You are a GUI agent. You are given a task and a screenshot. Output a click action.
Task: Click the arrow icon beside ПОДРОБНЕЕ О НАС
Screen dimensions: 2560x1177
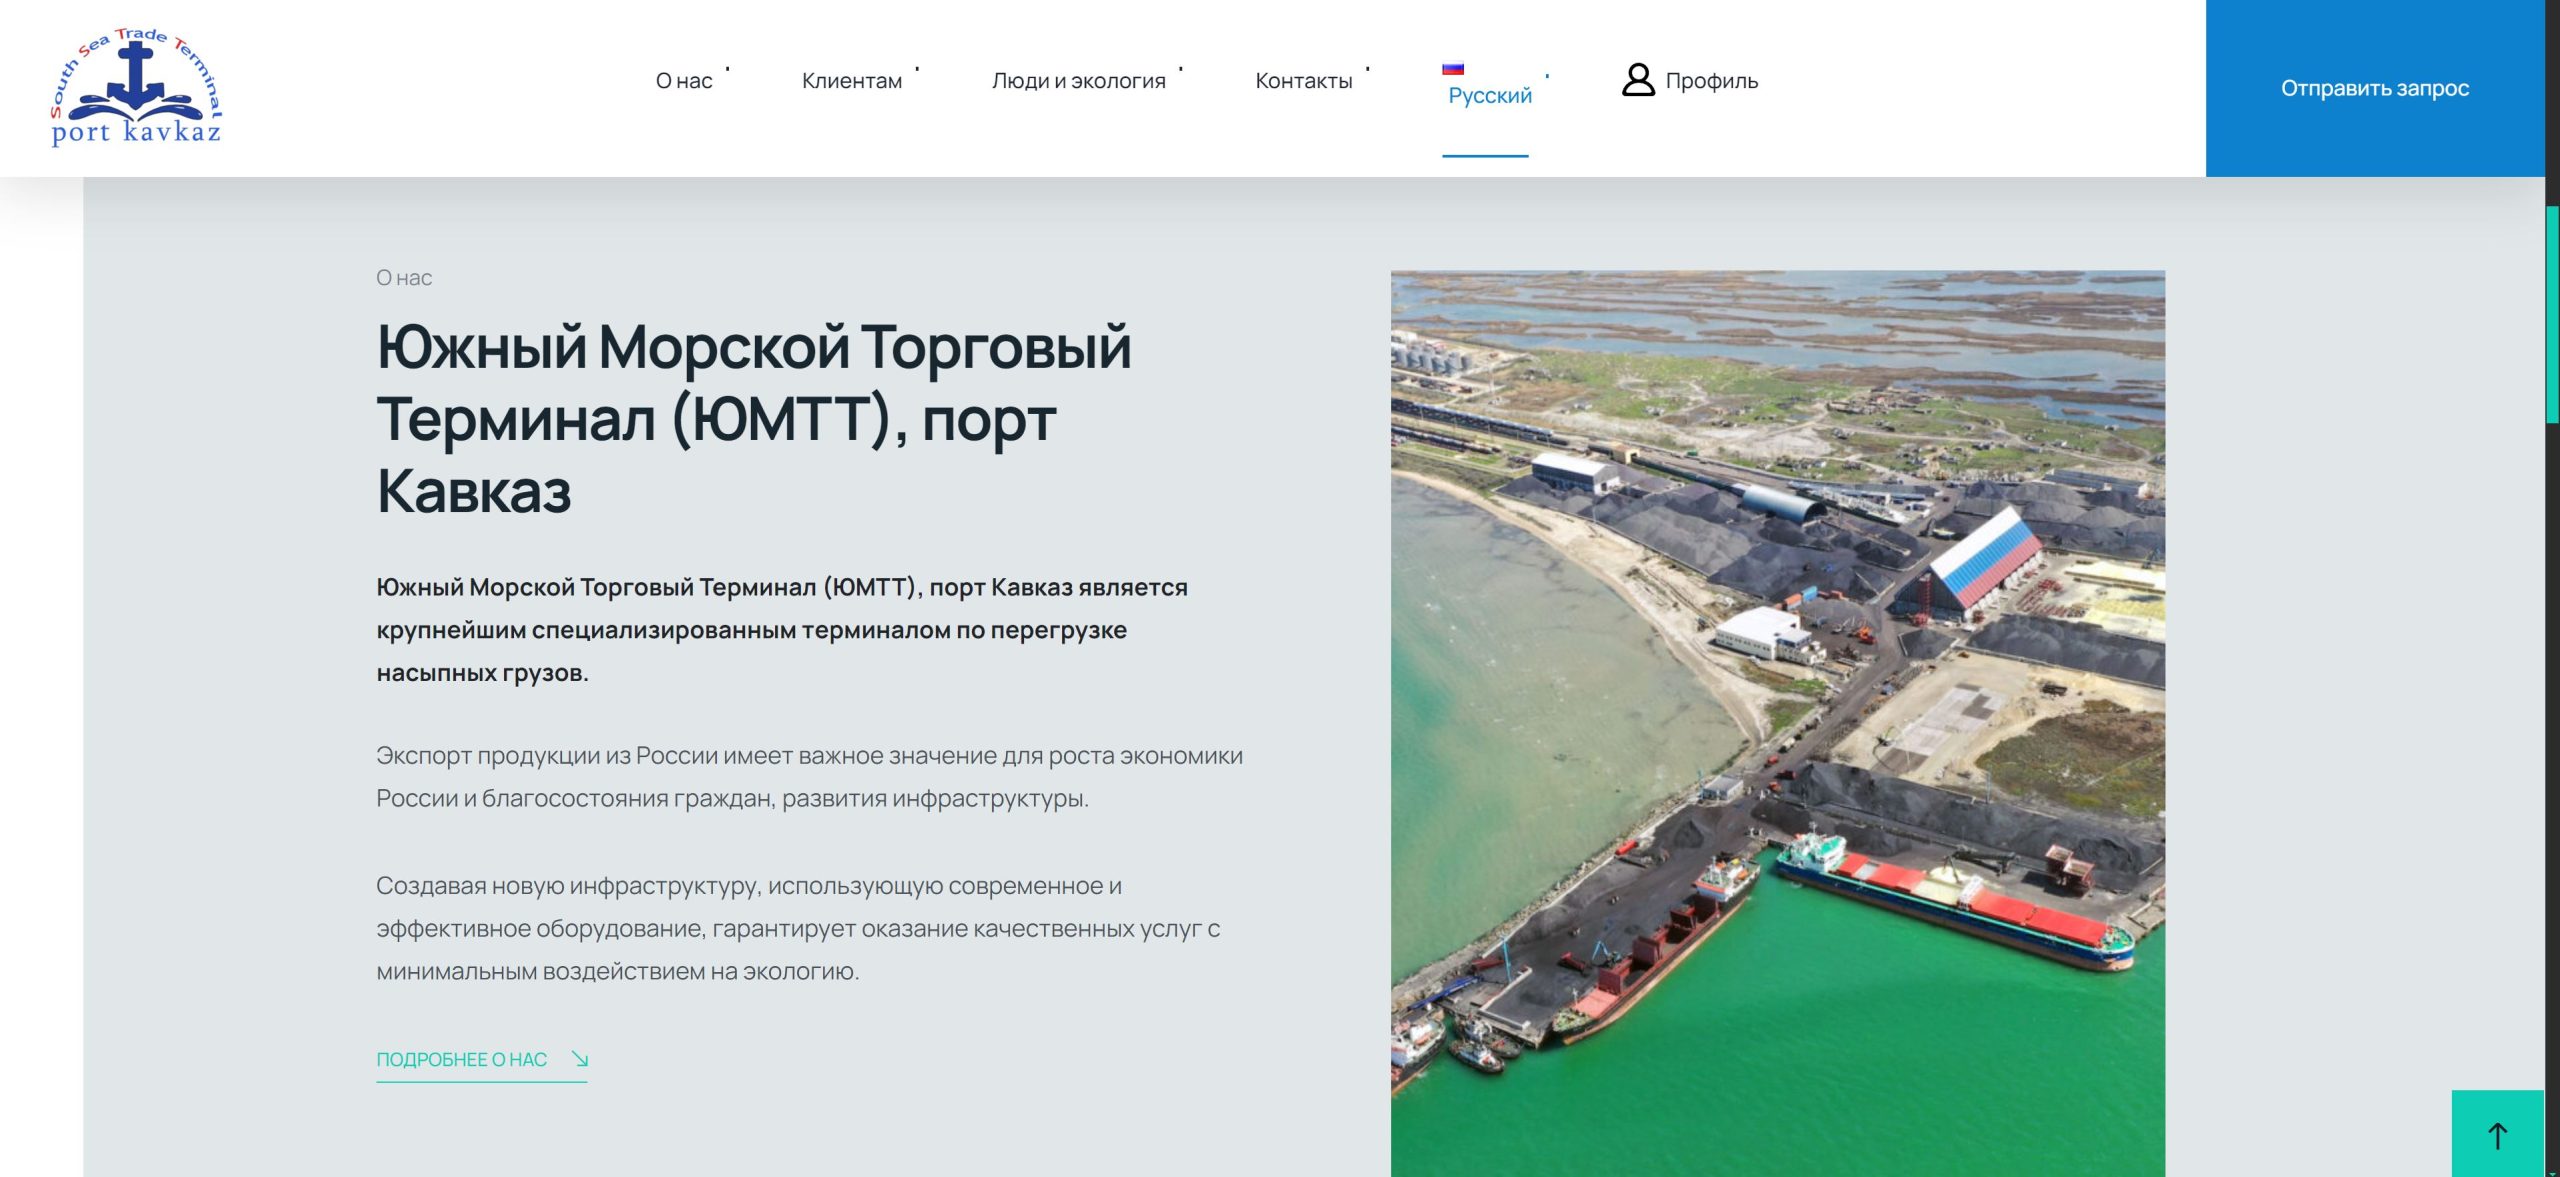pos(579,1059)
